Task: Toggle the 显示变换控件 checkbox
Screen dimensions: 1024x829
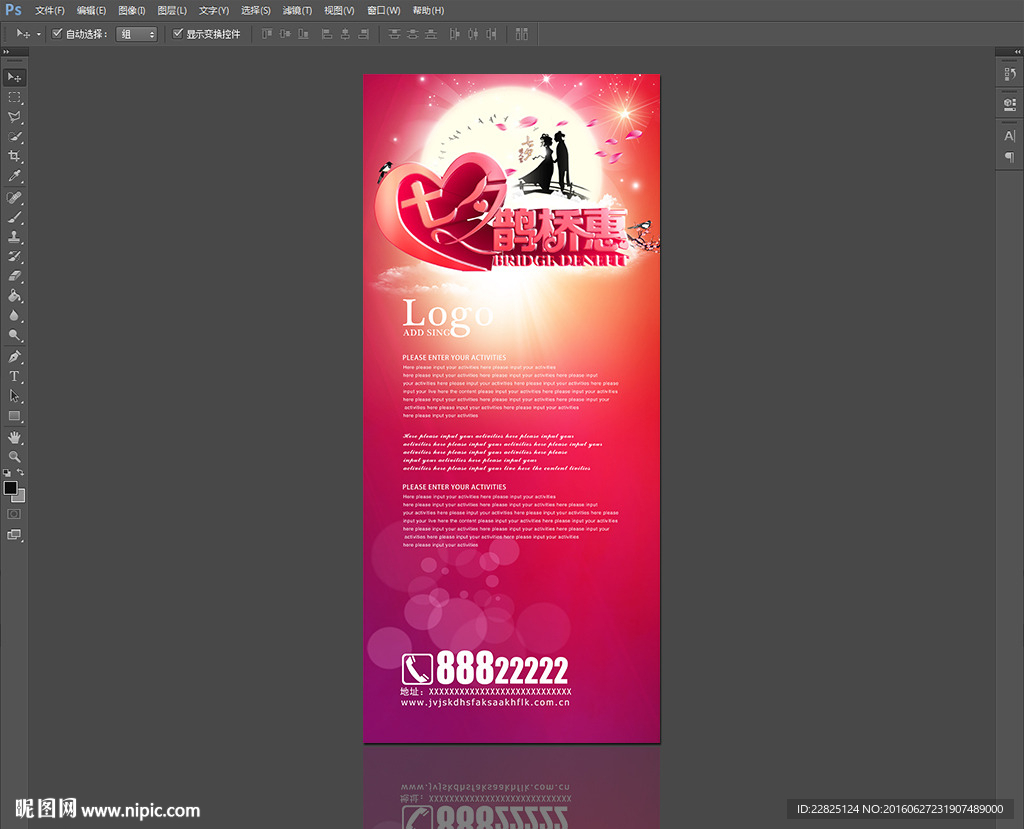Action: (178, 34)
